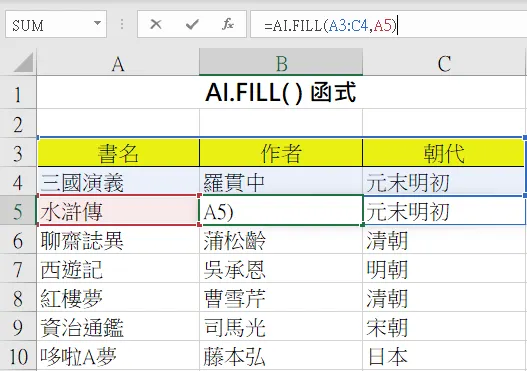The height and width of the screenshot is (371, 527).
Task: Select all cells with corner triangle
Action: pyautogui.click(x=23, y=63)
